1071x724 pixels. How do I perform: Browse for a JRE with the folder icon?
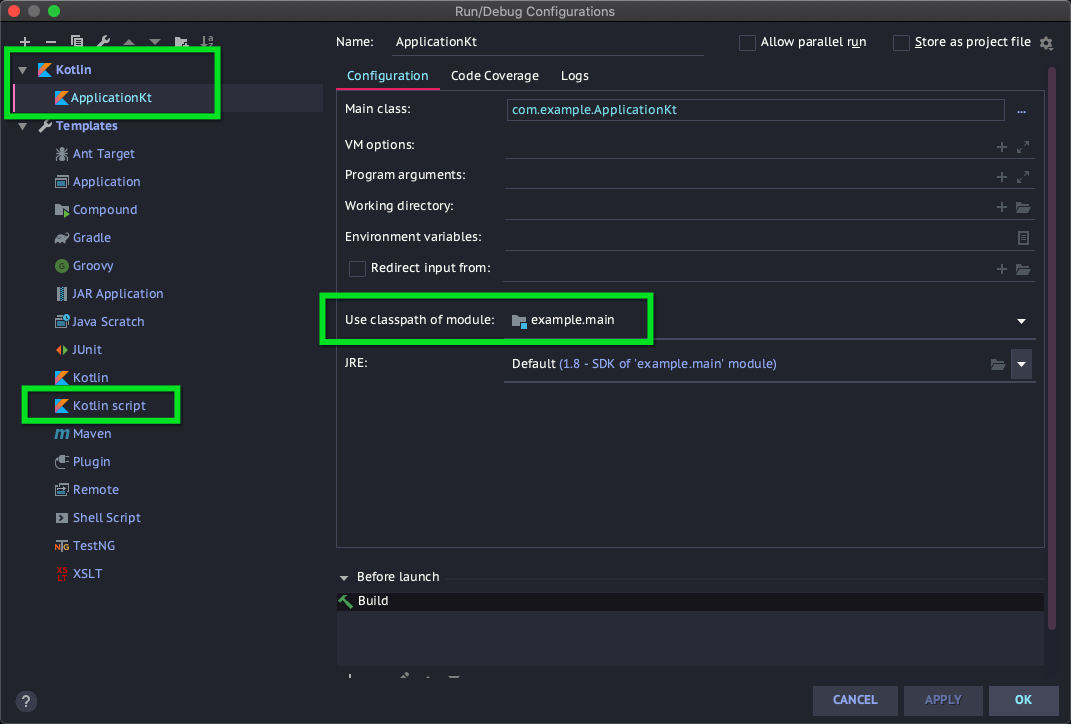pyautogui.click(x=998, y=364)
